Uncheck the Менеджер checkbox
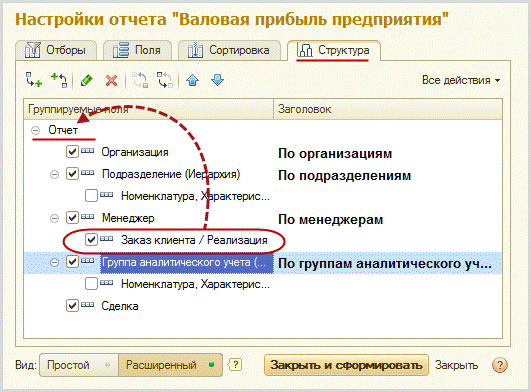The width and height of the screenshot is (531, 392). point(72,217)
